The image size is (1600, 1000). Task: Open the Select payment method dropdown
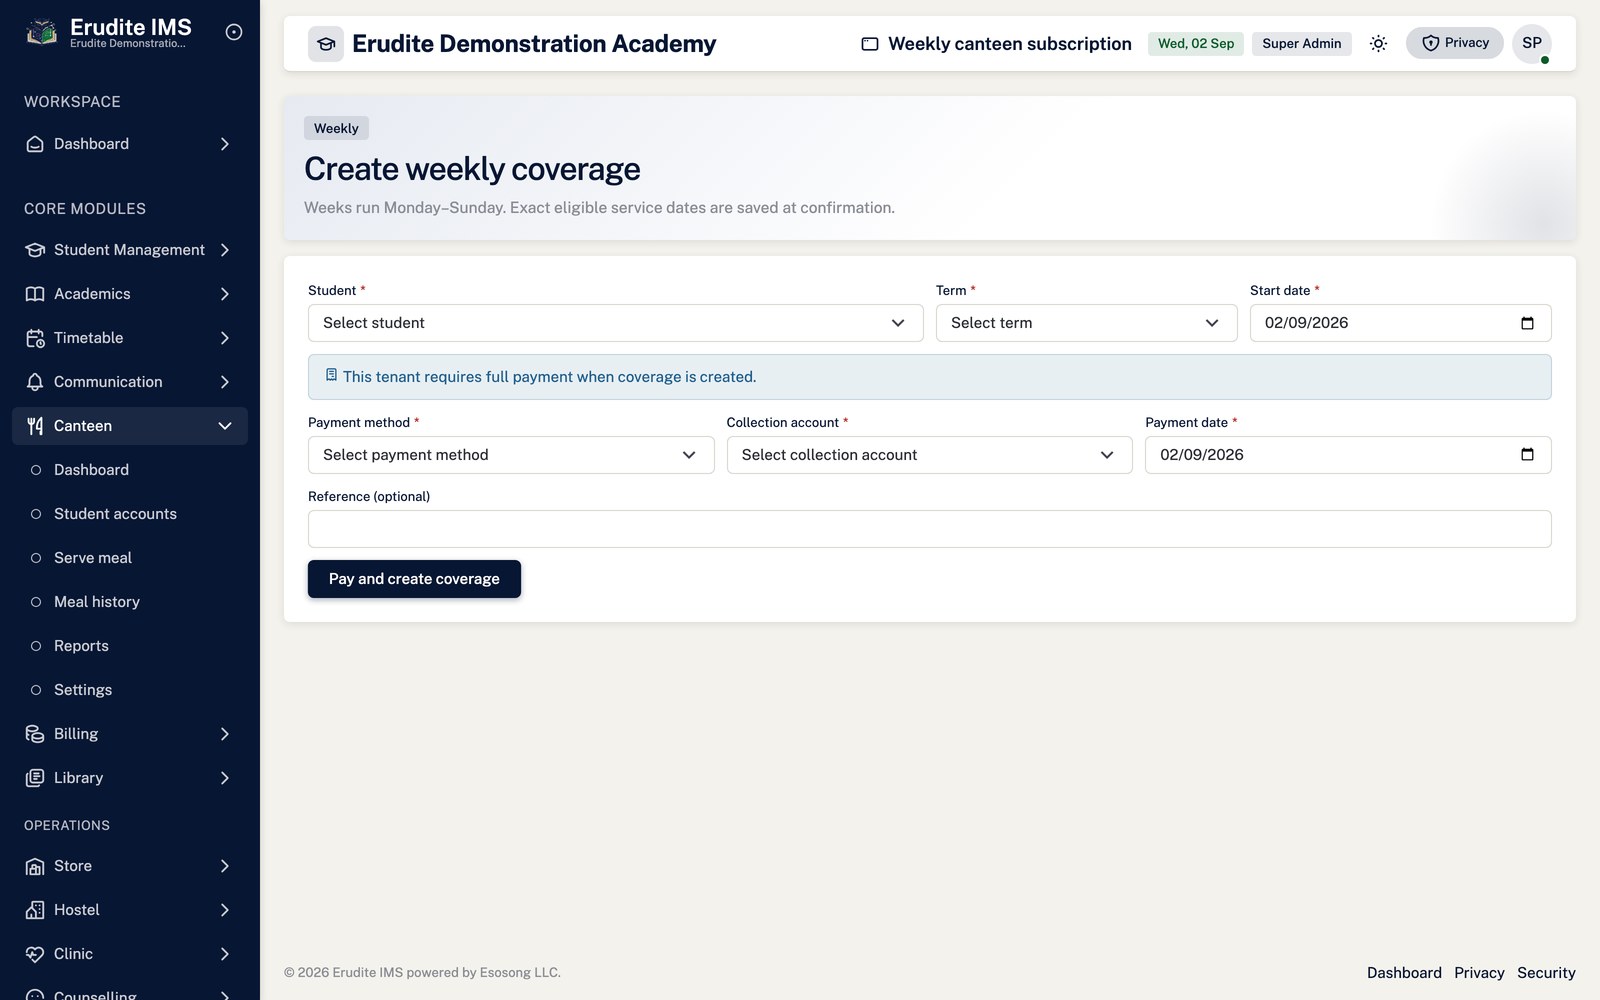click(x=511, y=455)
